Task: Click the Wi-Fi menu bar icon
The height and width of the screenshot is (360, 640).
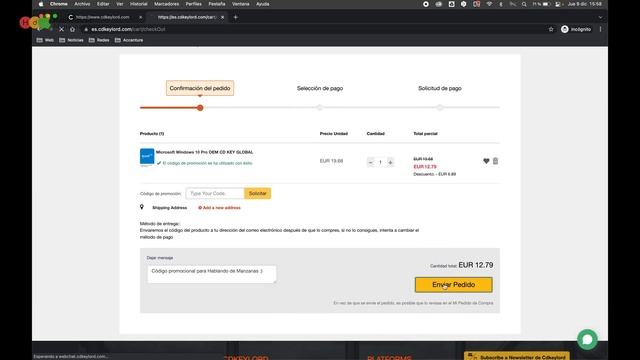Action: pyautogui.click(x=489, y=4)
